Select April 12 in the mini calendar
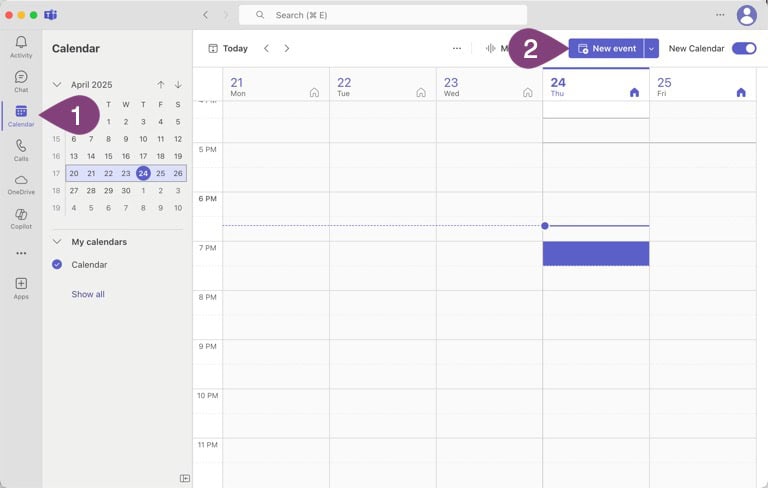This screenshot has height=488, width=768. pos(178,139)
